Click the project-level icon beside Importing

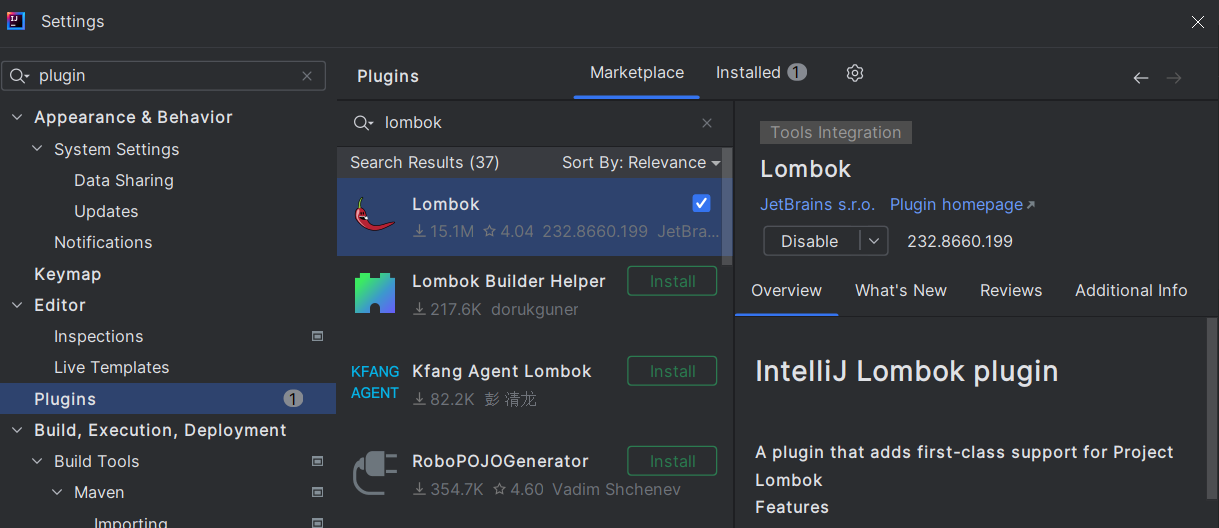click(x=317, y=522)
